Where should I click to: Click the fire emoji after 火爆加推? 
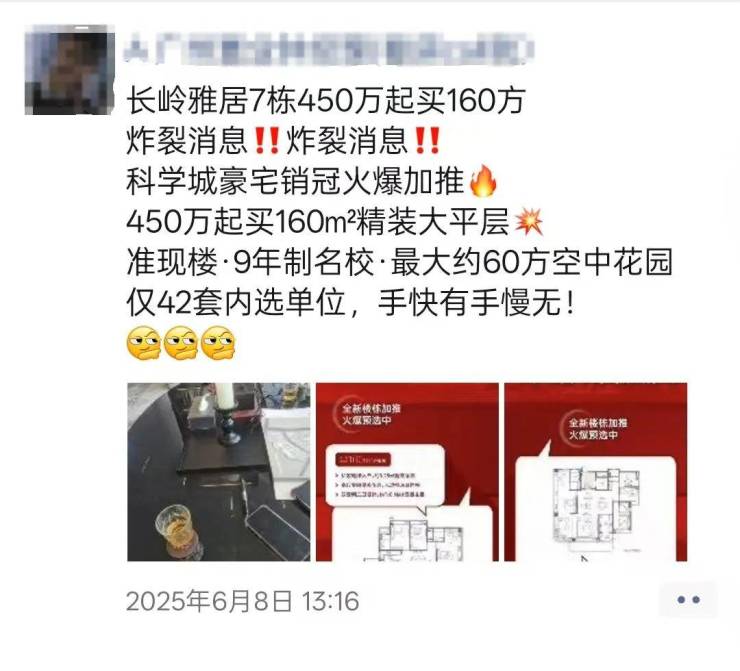(x=483, y=181)
